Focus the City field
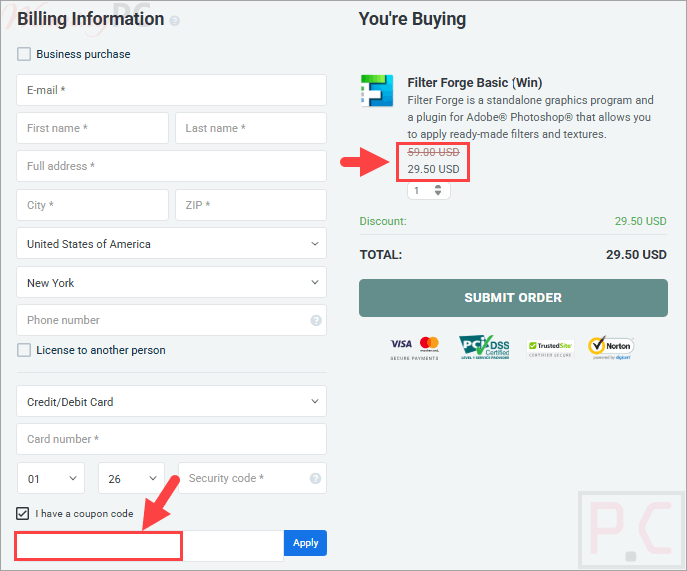 point(92,205)
